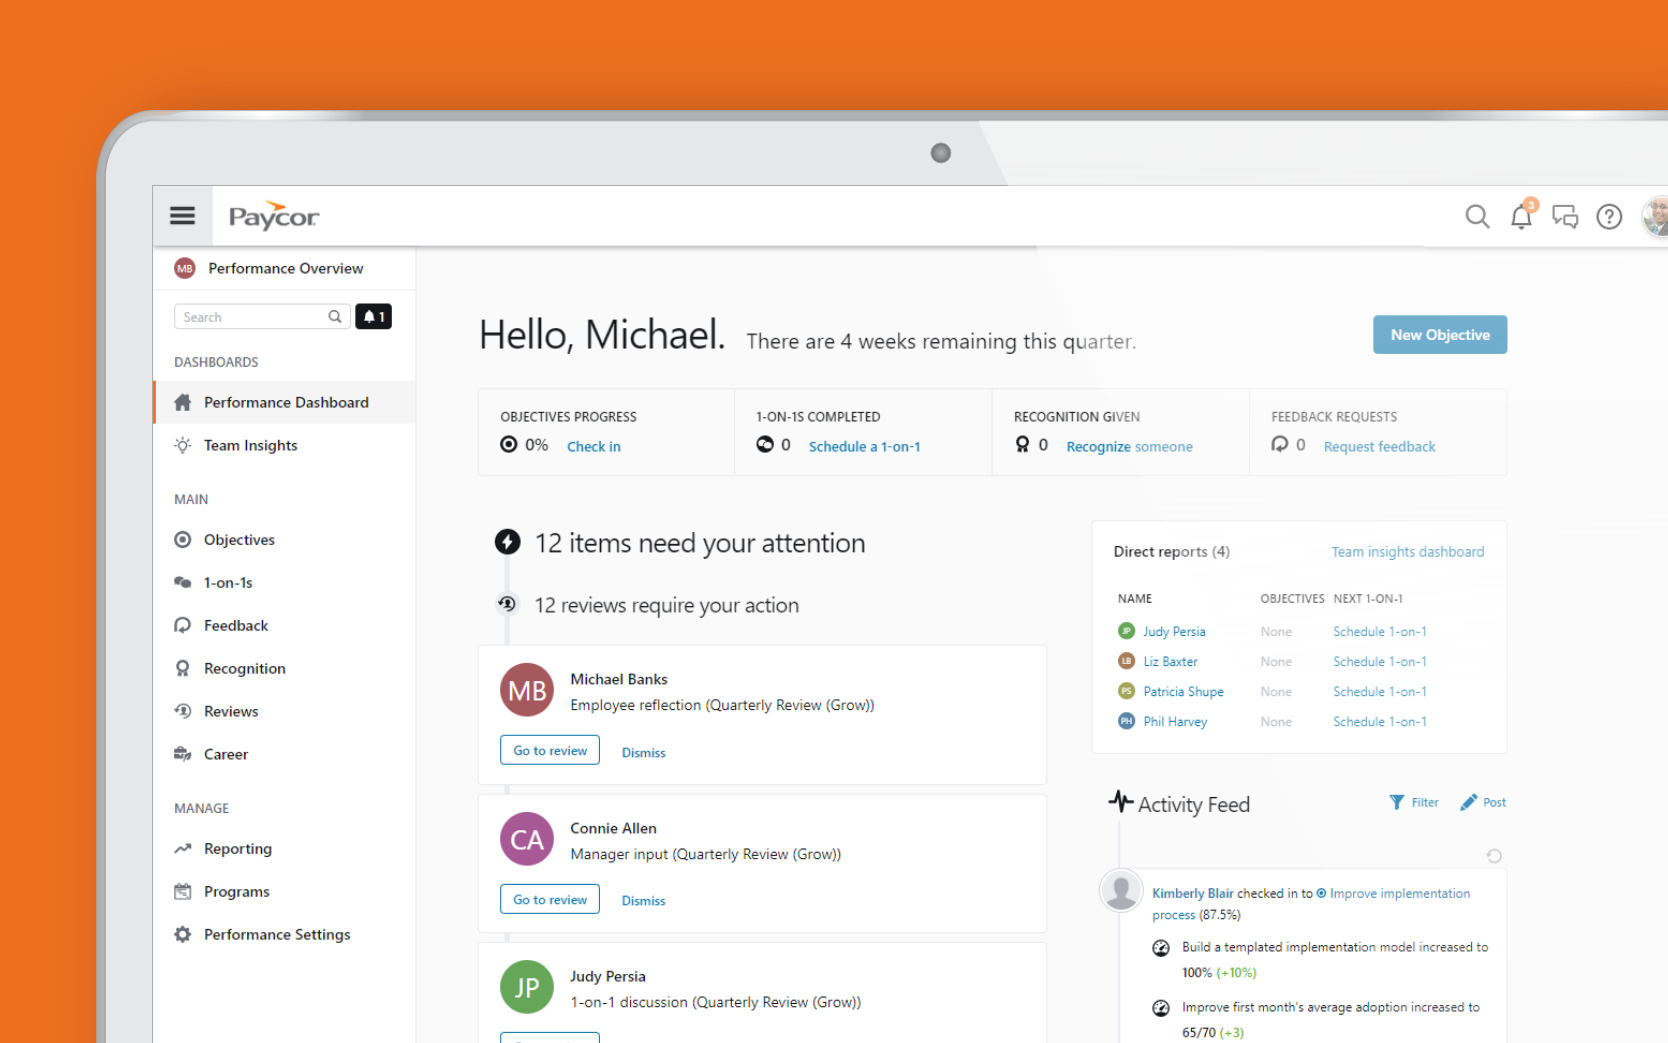Screen dimensions: 1668x1043
Task: Open Improve implementation process objective link
Action: click(1311, 904)
